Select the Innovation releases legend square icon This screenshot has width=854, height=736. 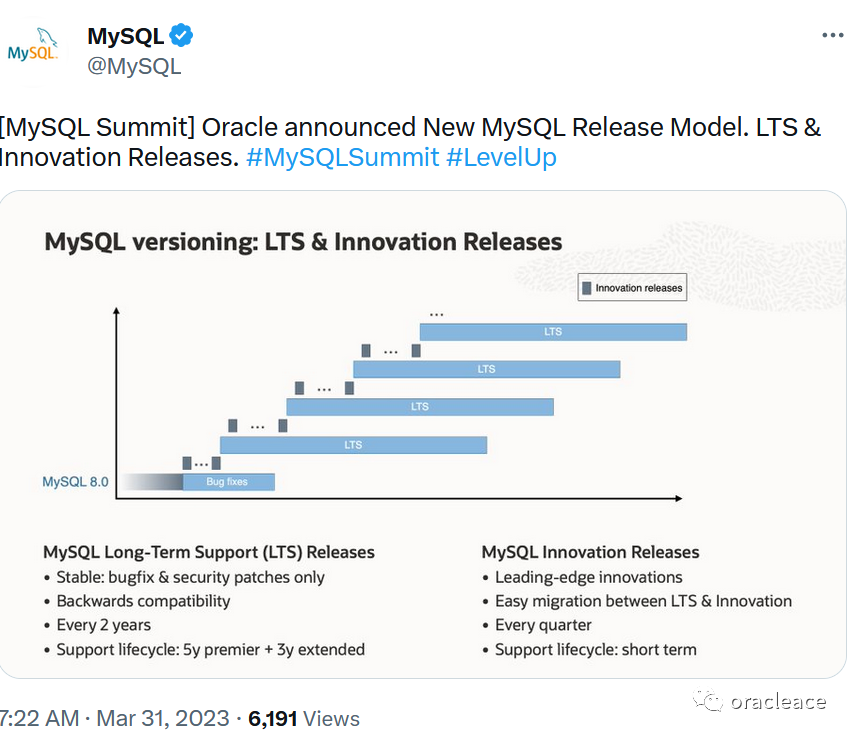pos(587,287)
